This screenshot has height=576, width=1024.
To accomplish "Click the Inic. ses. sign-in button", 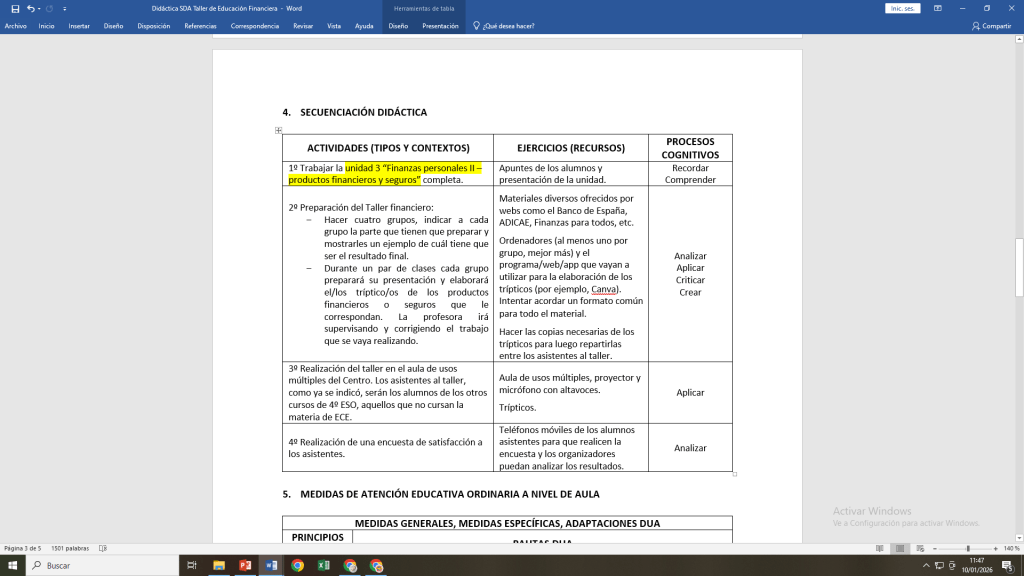I will [x=902, y=8].
